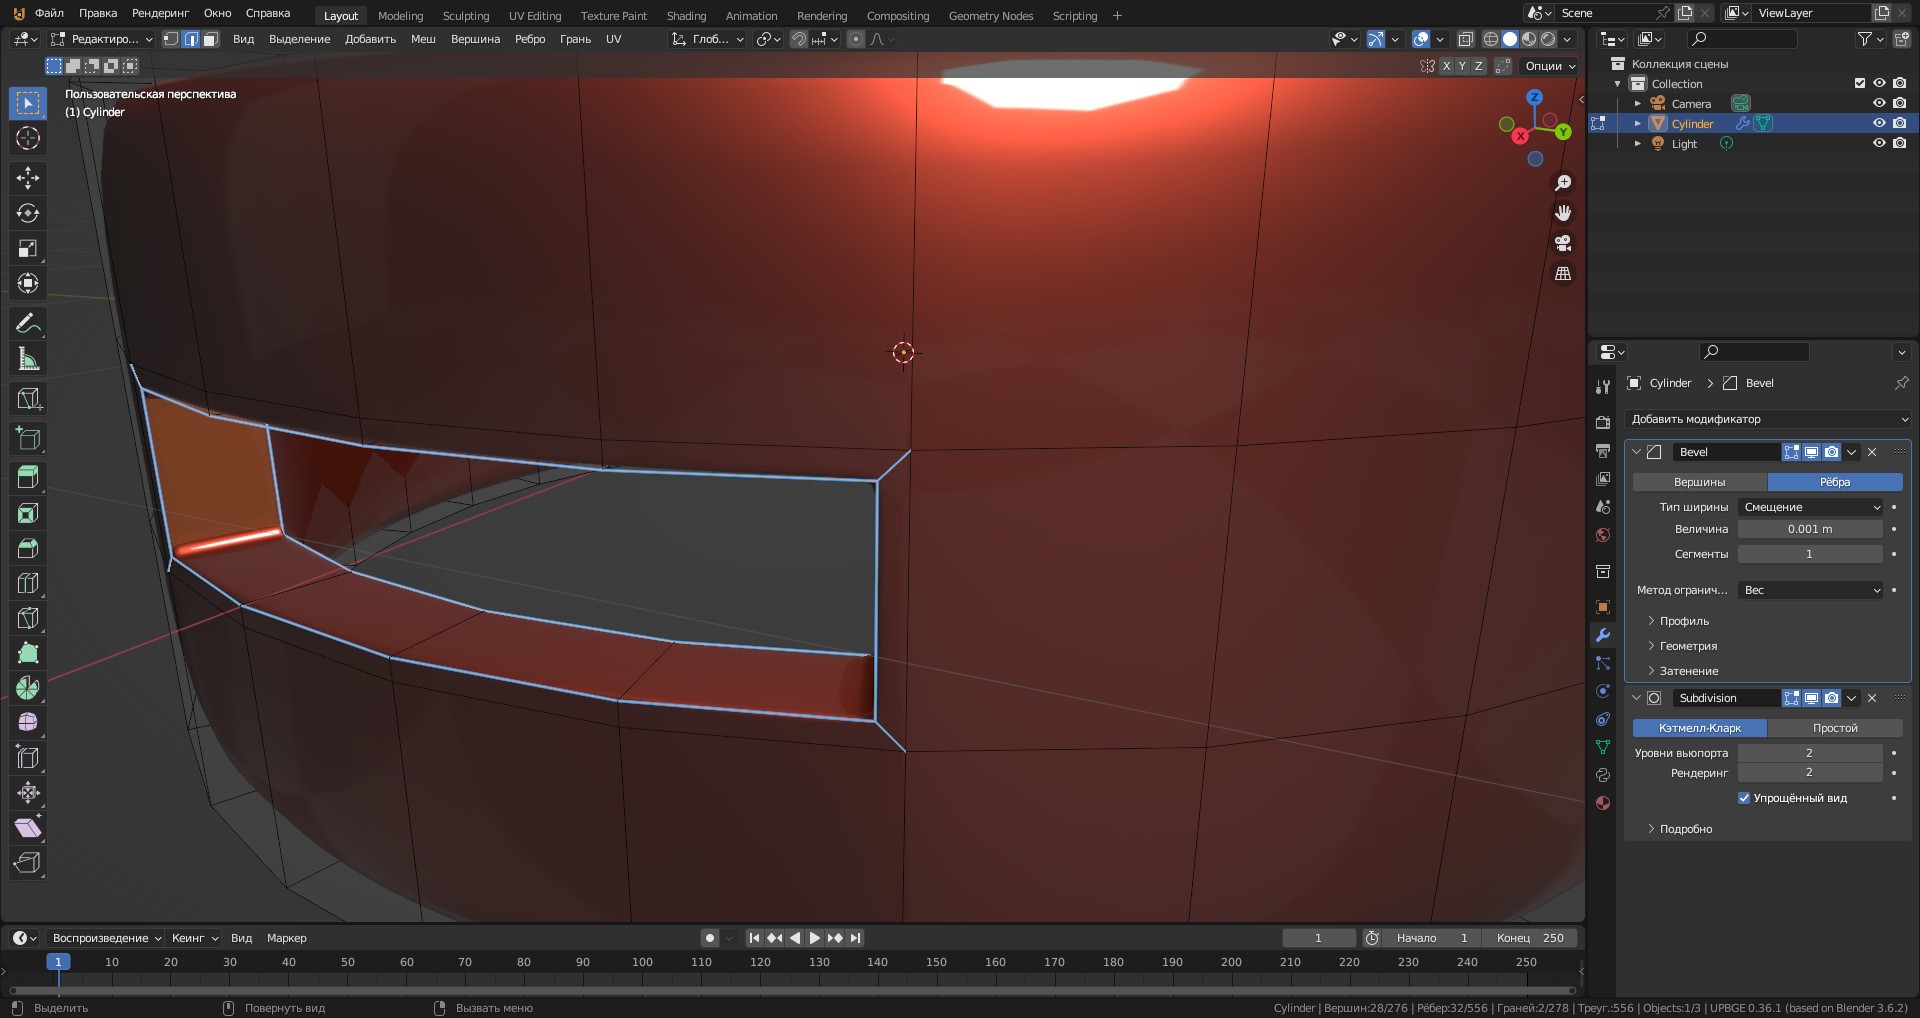Viewport: 1920px width, 1018px height.
Task: Hide the Cylinder object in outliner
Action: pos(1879,124)
